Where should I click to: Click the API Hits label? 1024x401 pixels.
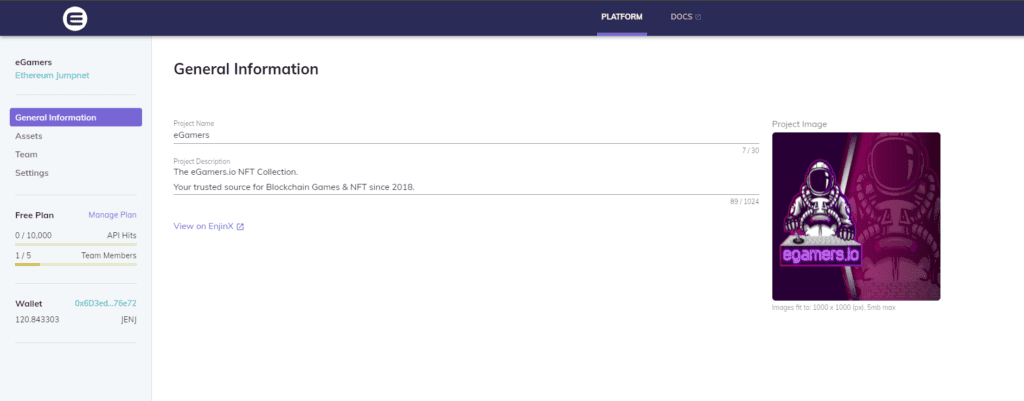point(122,235)
